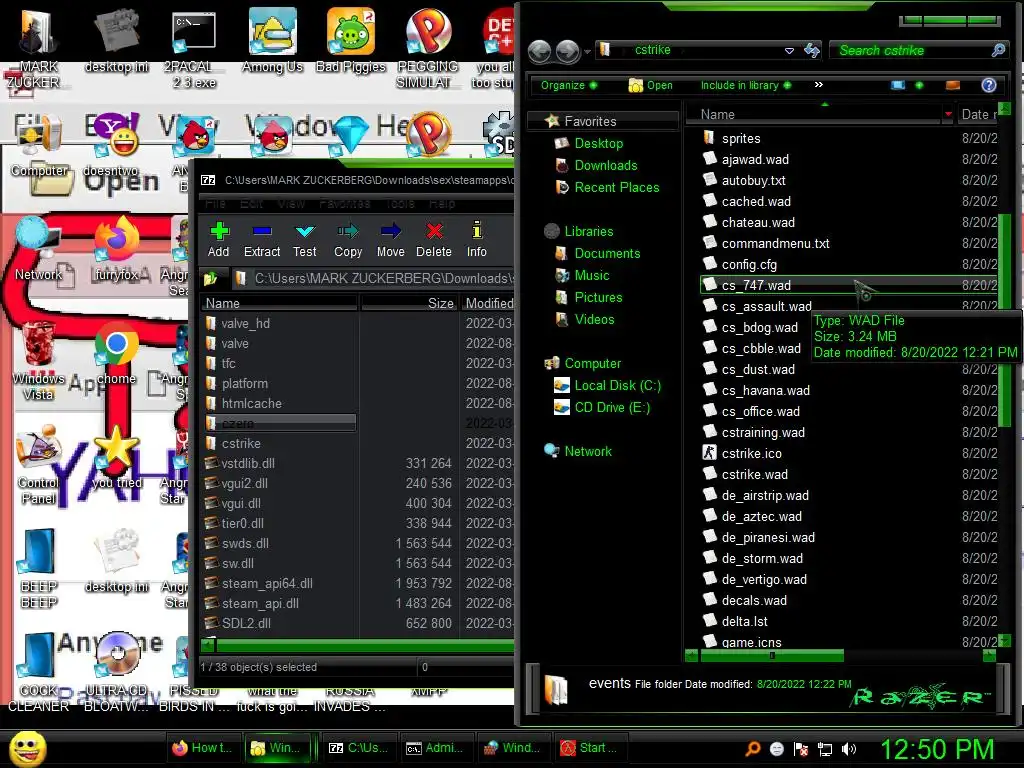1024x768 pixels.
Task: Open the View menu in 7-Zip
Action: 291,204
